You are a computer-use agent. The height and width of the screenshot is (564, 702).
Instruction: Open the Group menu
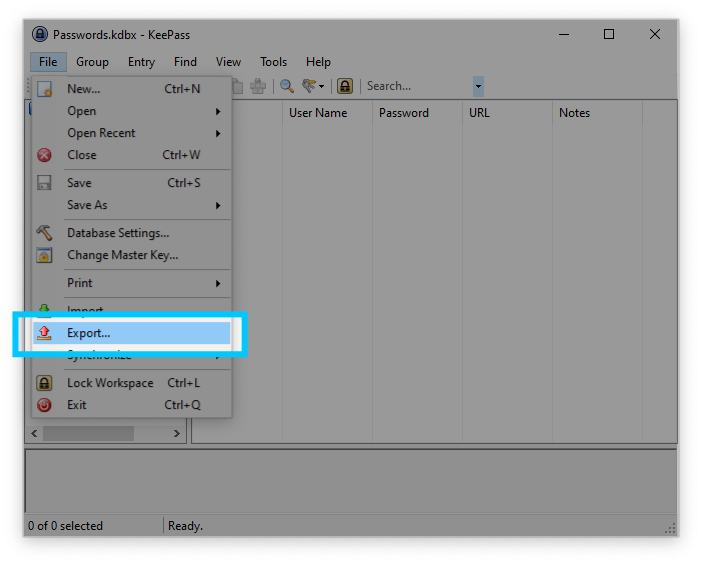pyautogui.click(x=92, y=62)
